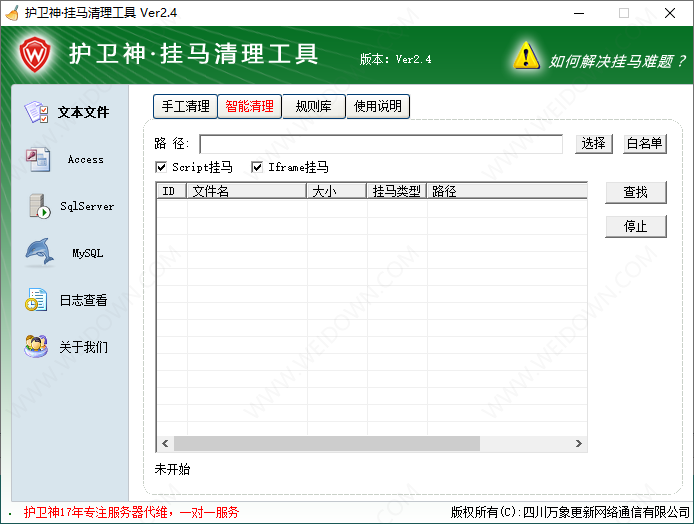The height and width of the screenshot is (524, 694).
Task: Close the 护卫神 window
Action: pos(670,13)
